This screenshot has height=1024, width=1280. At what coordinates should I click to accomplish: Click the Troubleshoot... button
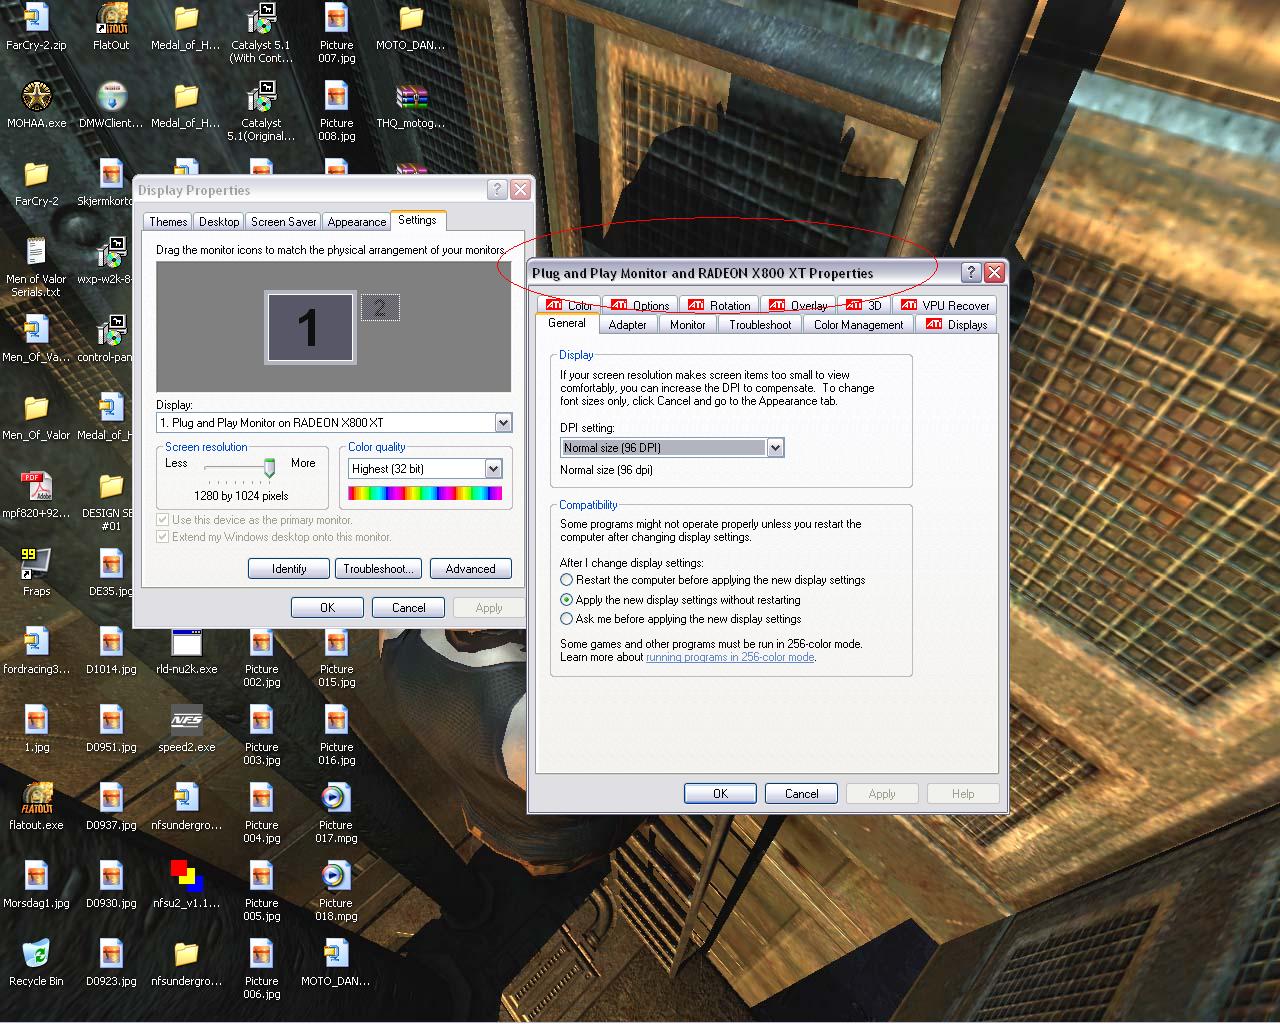(x=377, y=569)
